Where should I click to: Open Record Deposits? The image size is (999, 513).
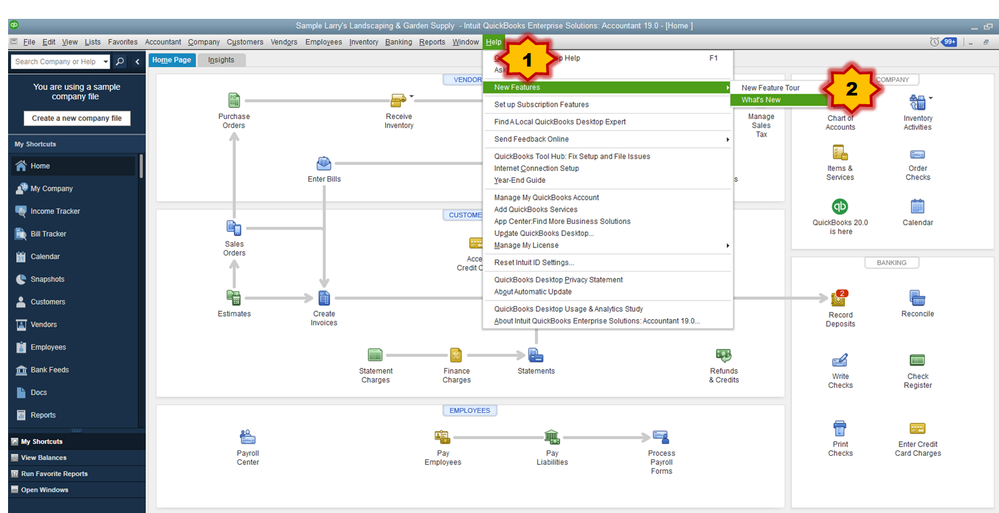pos(840,298)
